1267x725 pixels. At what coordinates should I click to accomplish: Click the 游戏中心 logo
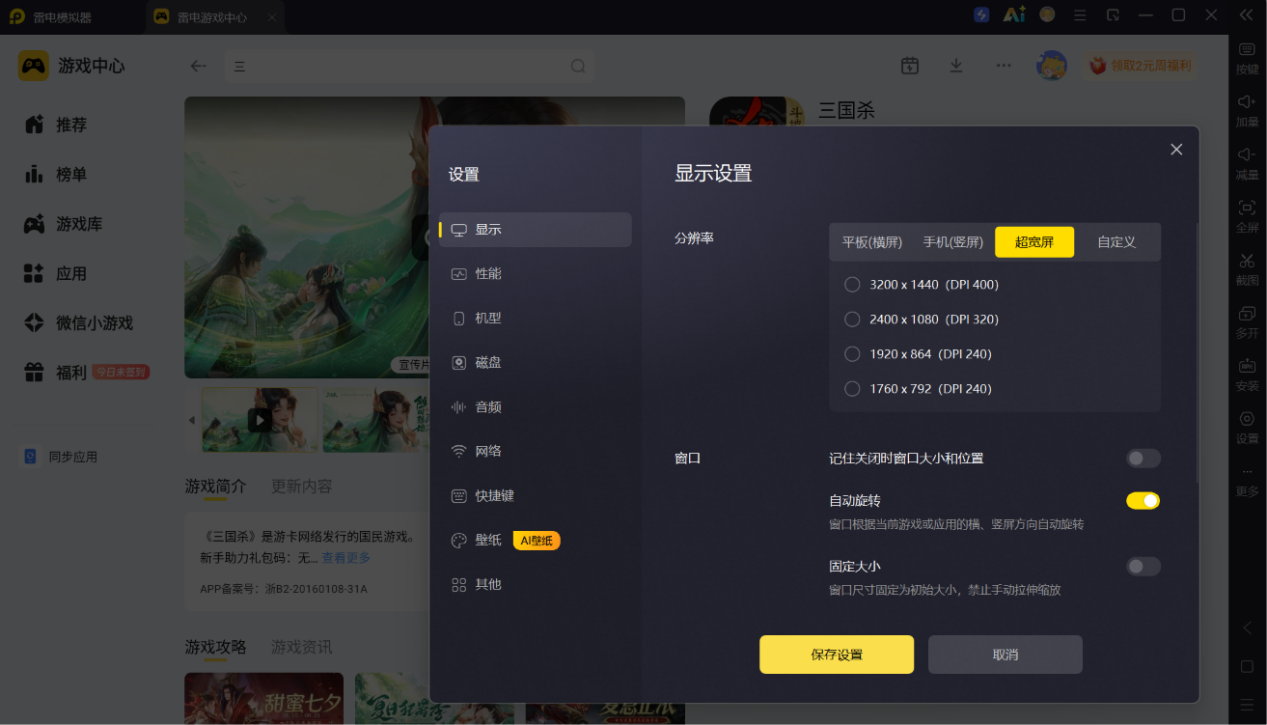click(72, 66)
